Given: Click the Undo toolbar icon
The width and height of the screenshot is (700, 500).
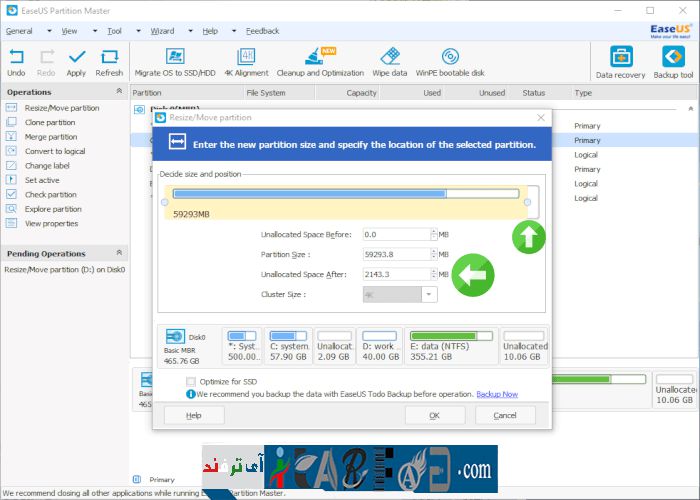Looking at the screenshot, I should (x=16, y=57).
